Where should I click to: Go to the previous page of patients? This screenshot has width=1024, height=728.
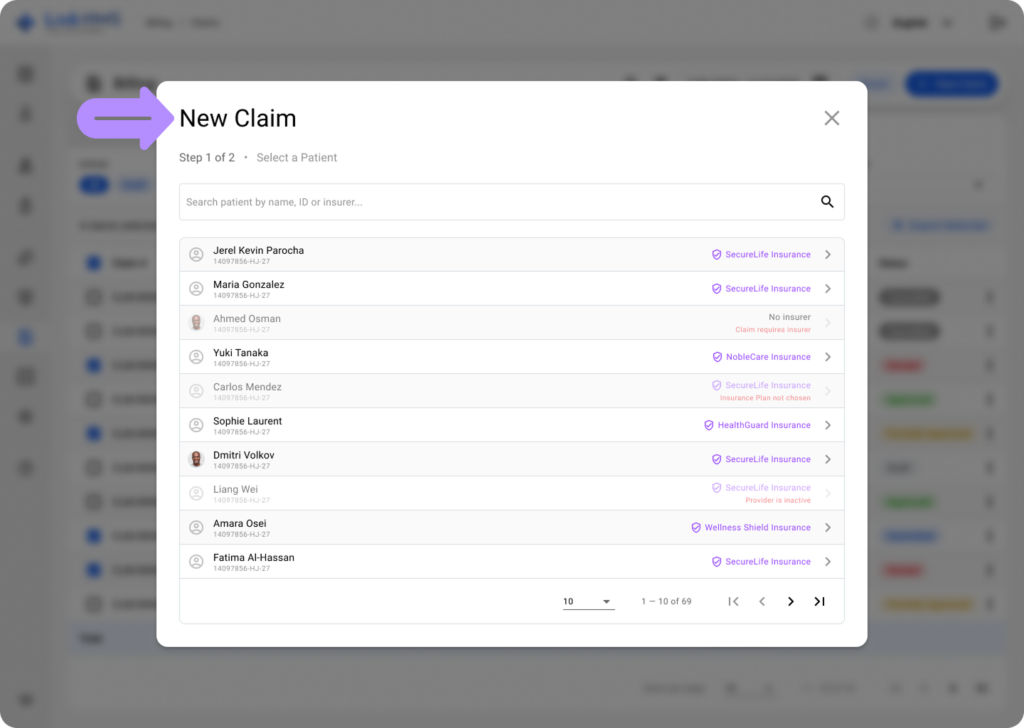click(762, 601)
